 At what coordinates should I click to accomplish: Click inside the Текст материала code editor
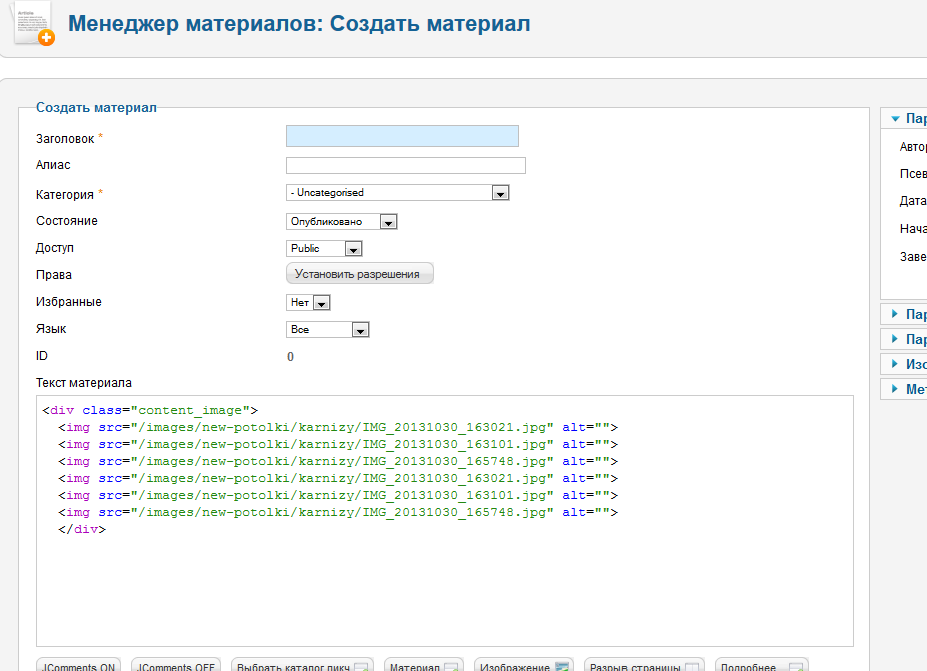click(444, 580)
